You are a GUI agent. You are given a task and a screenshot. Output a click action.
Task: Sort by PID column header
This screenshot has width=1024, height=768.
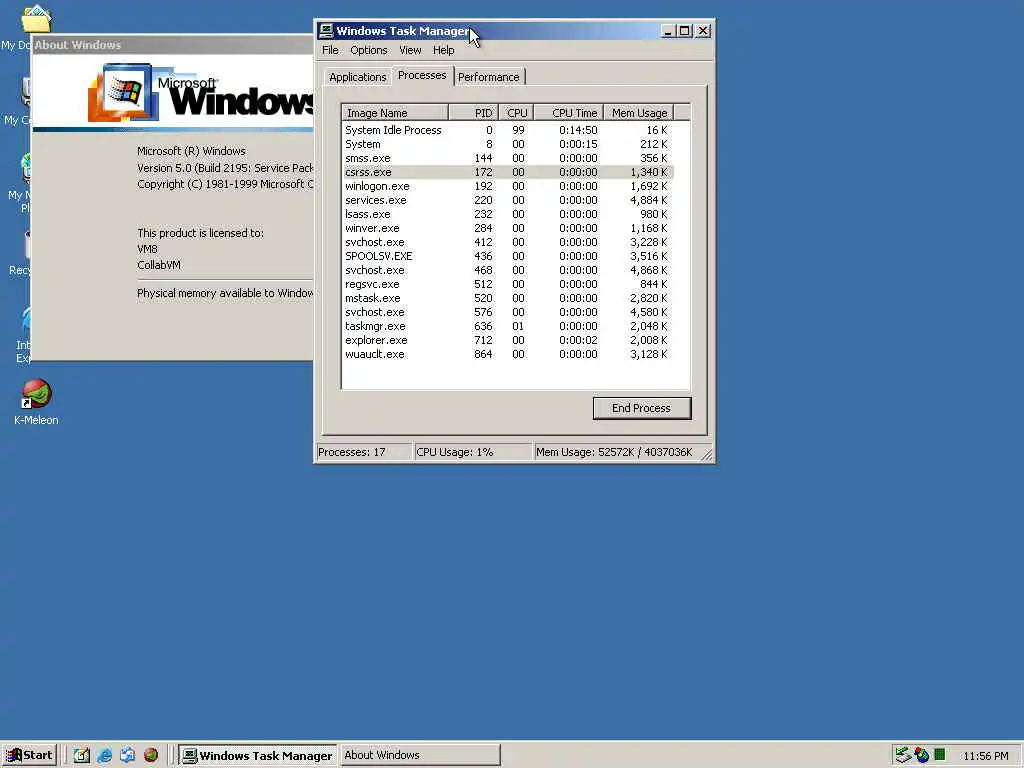point(473,113)
